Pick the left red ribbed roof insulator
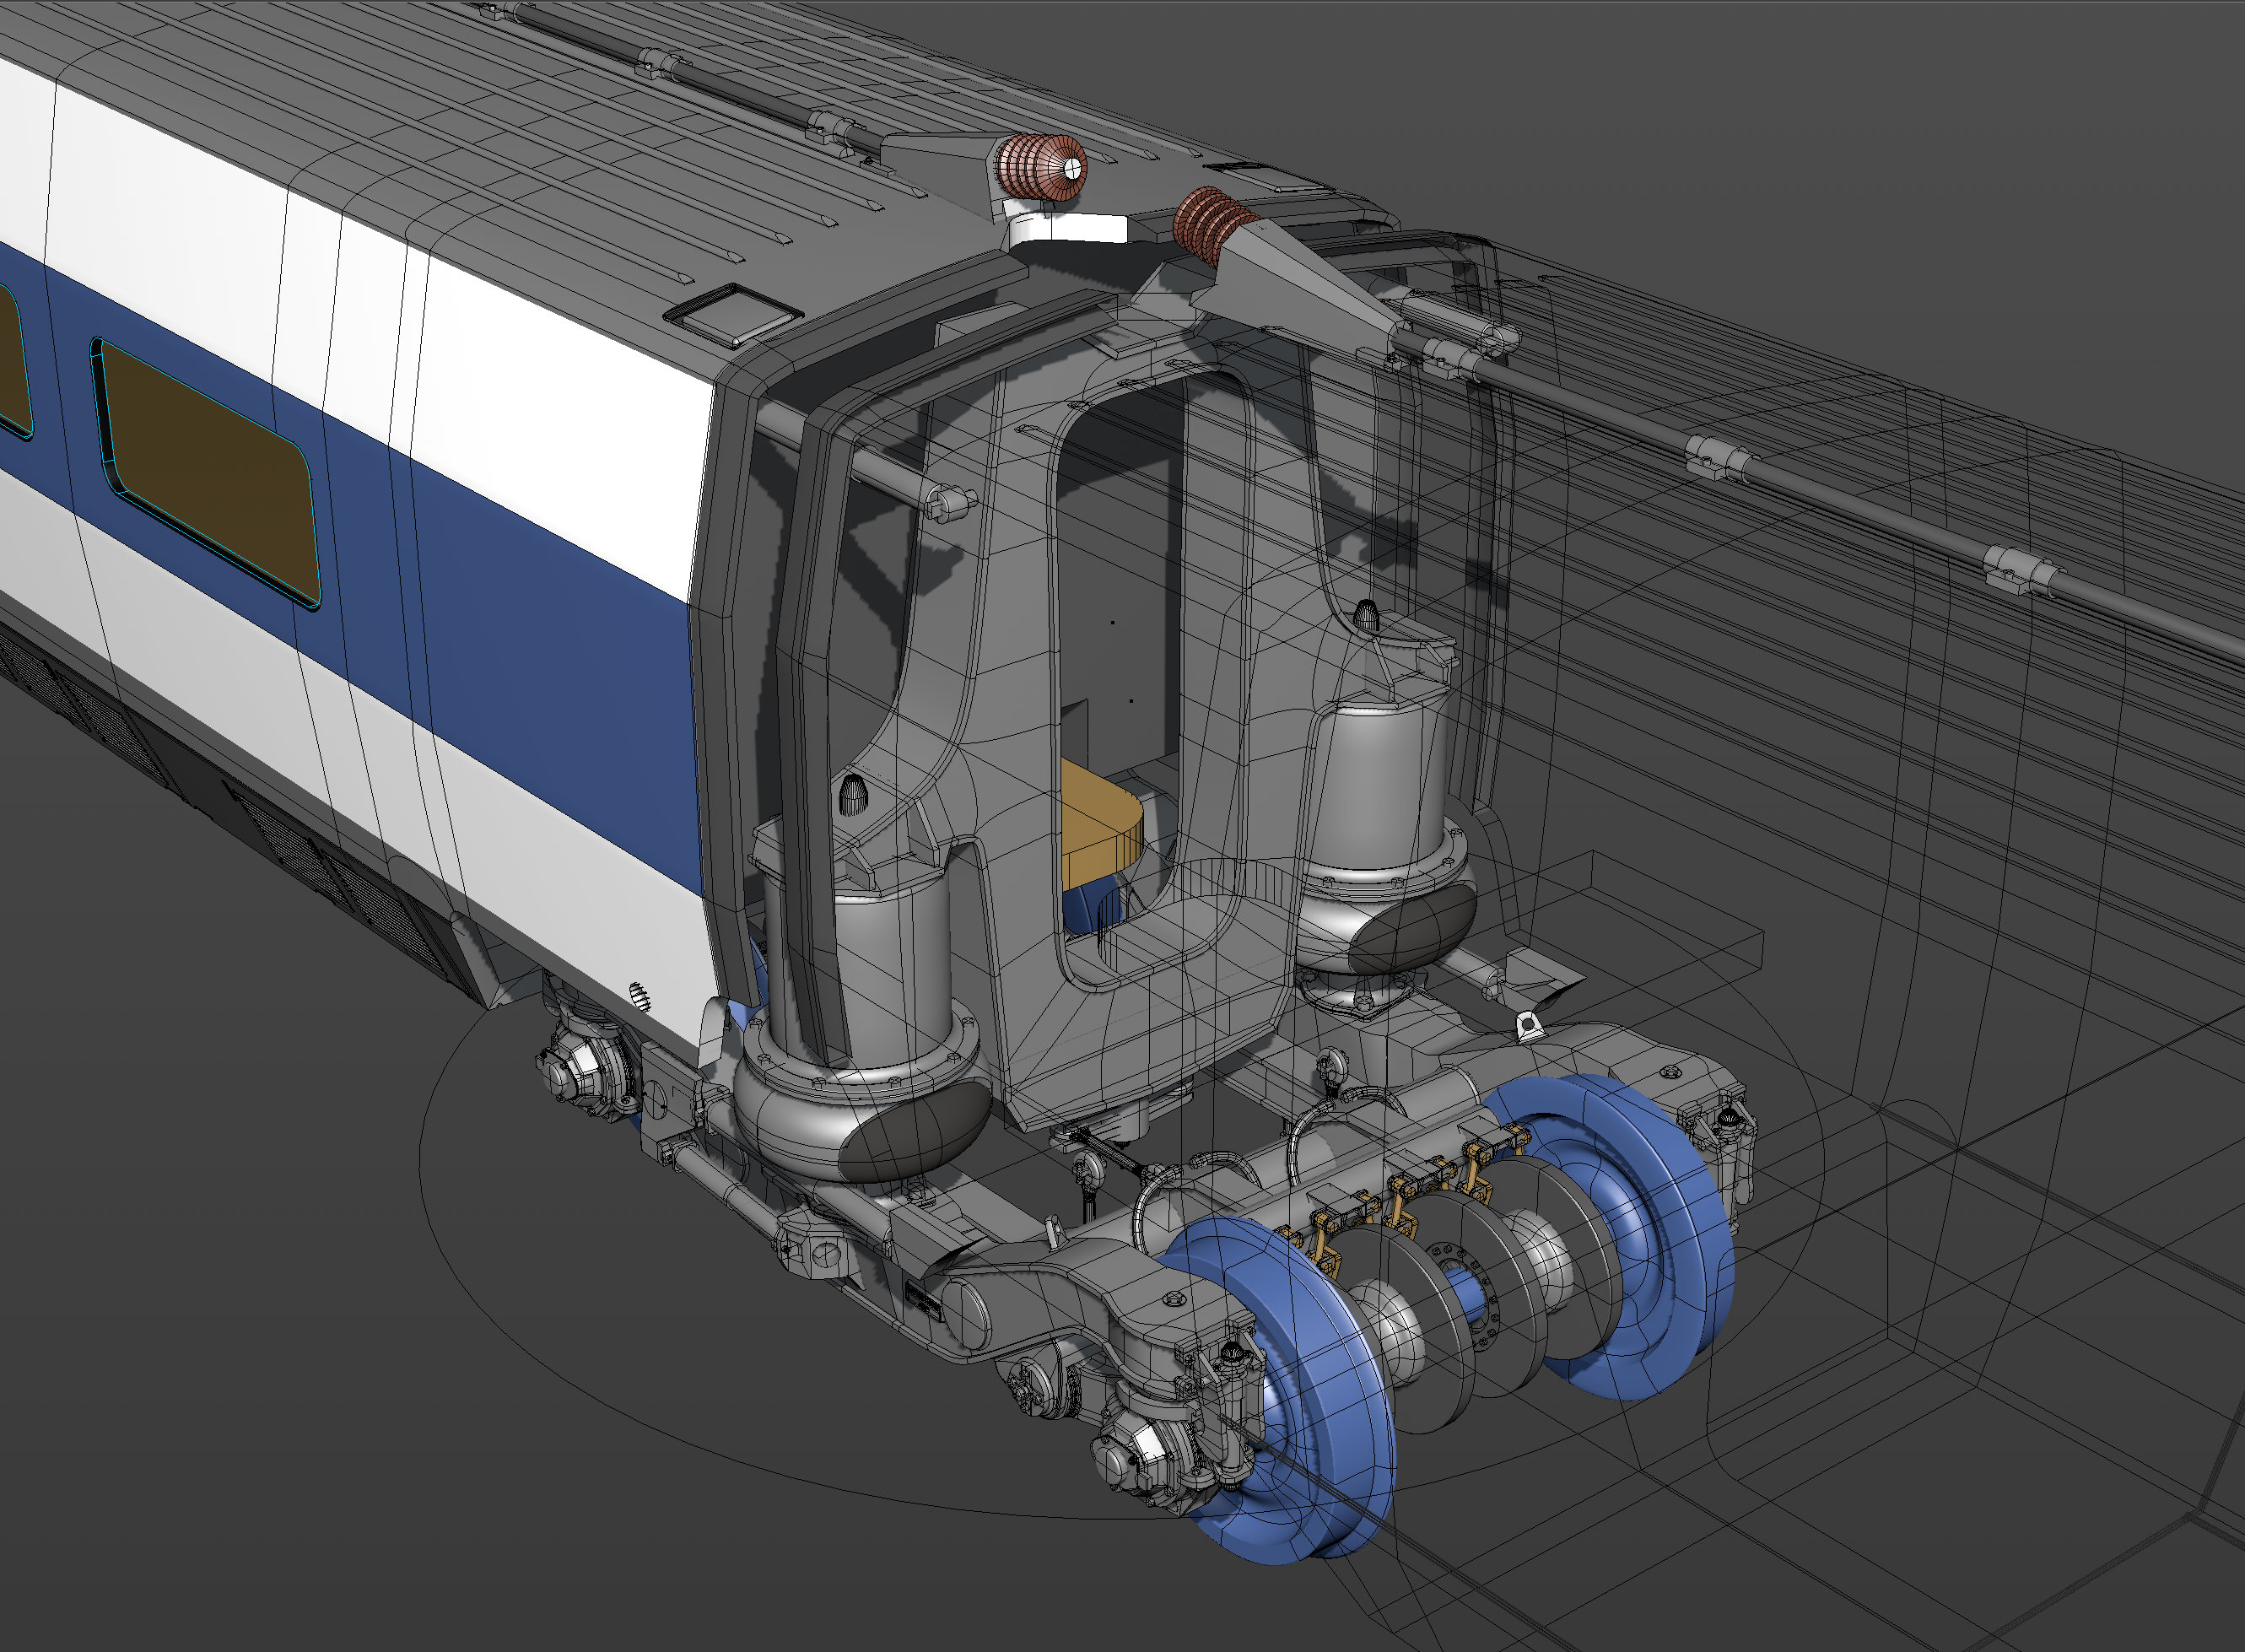Viewport: 2245px width, 1652px height. (x=1042, y=166)
